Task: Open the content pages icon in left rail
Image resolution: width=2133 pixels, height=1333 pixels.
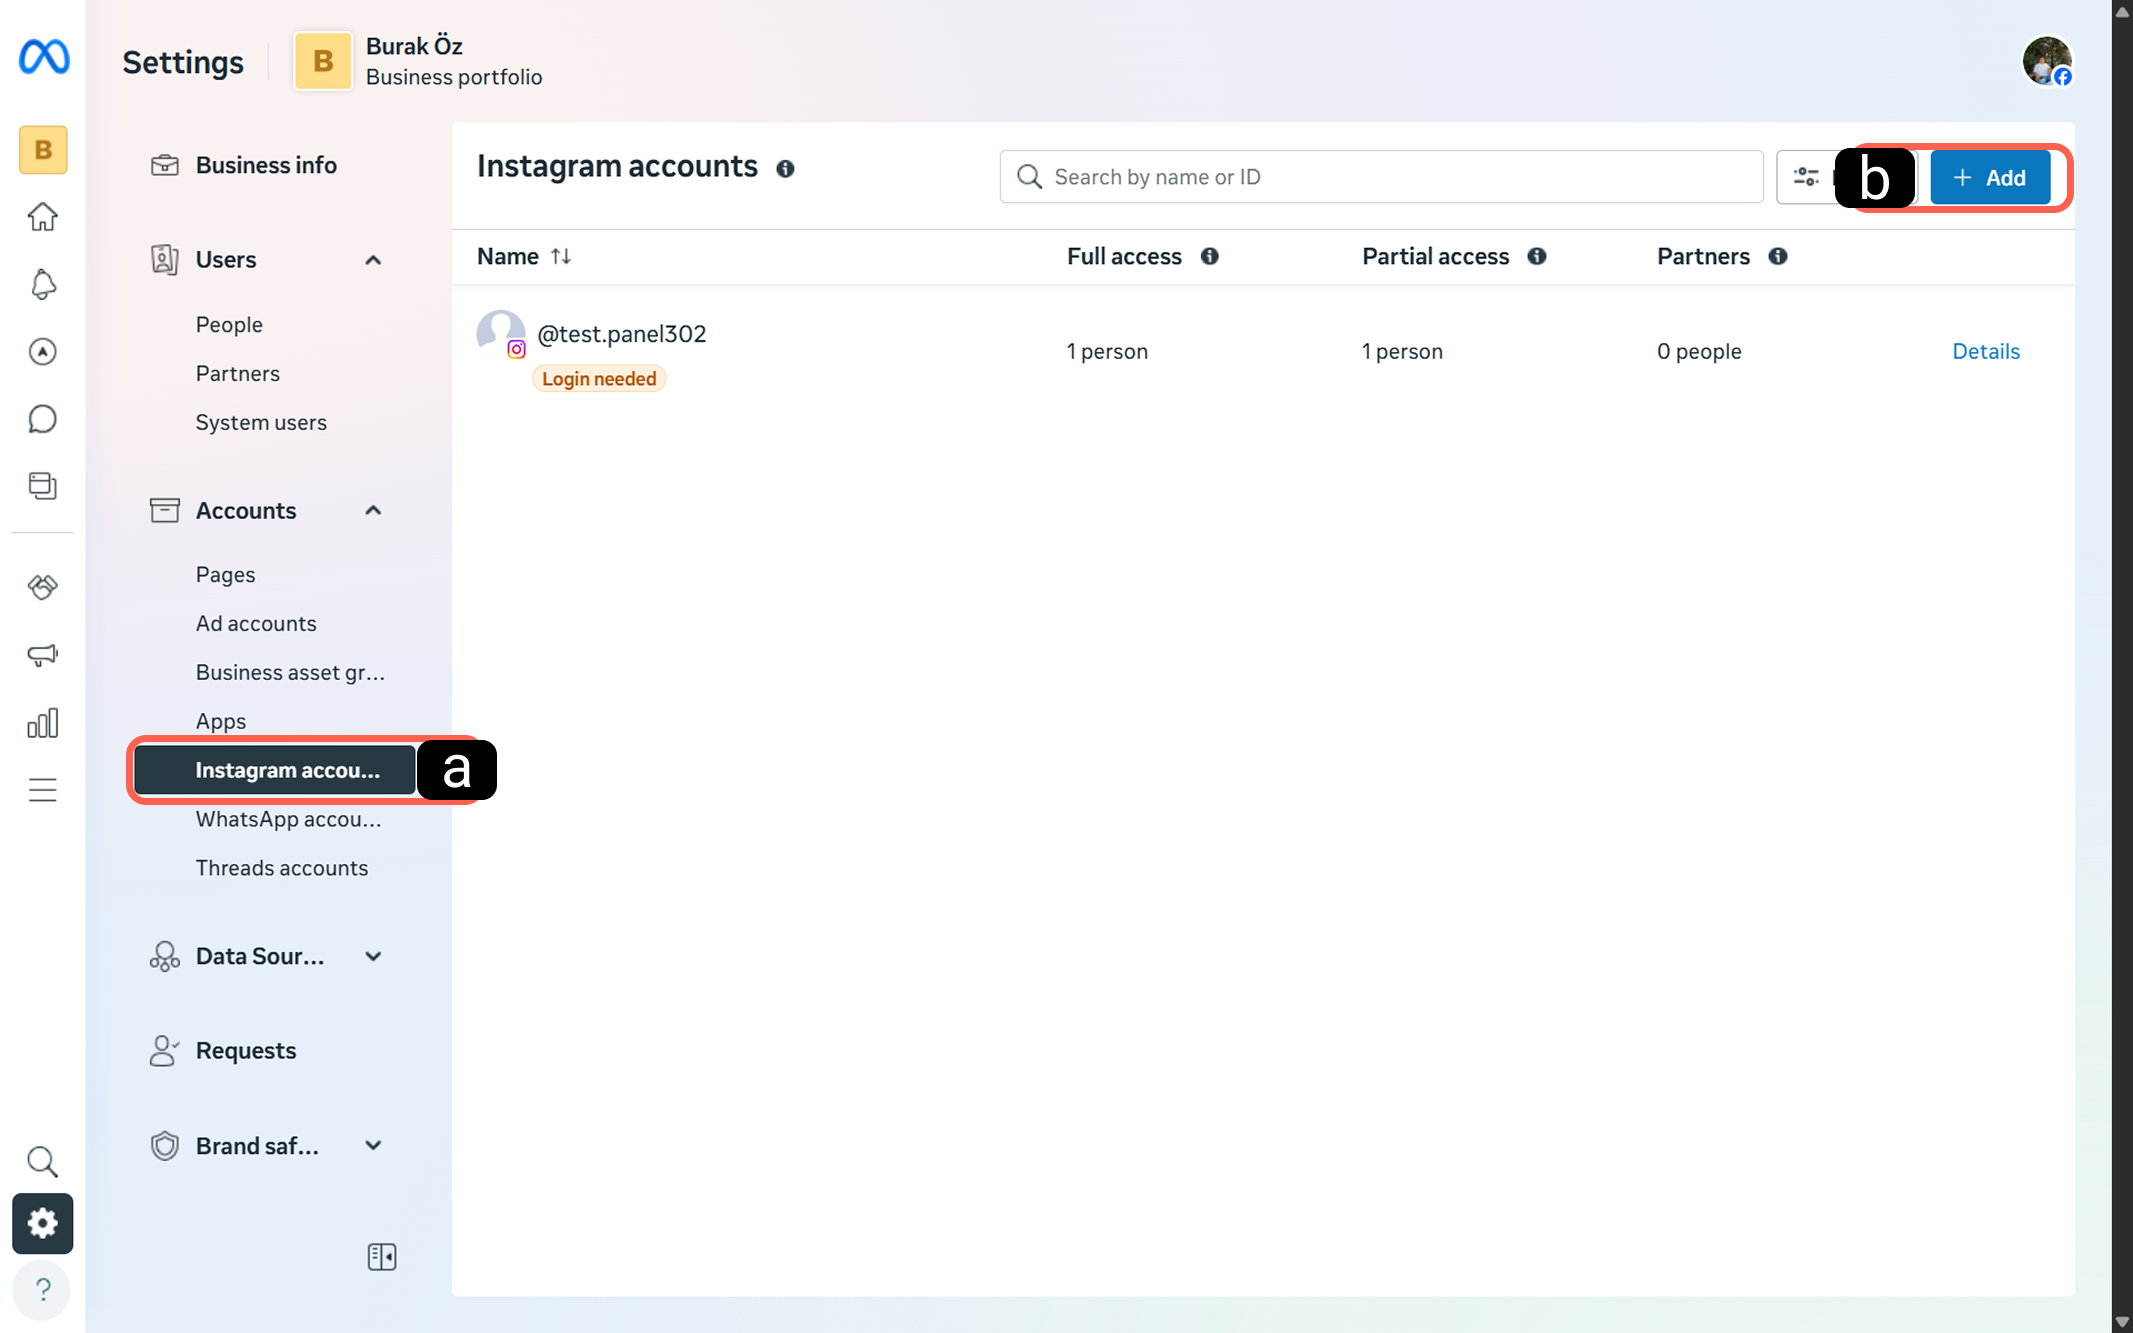Action: click(43, 486)
